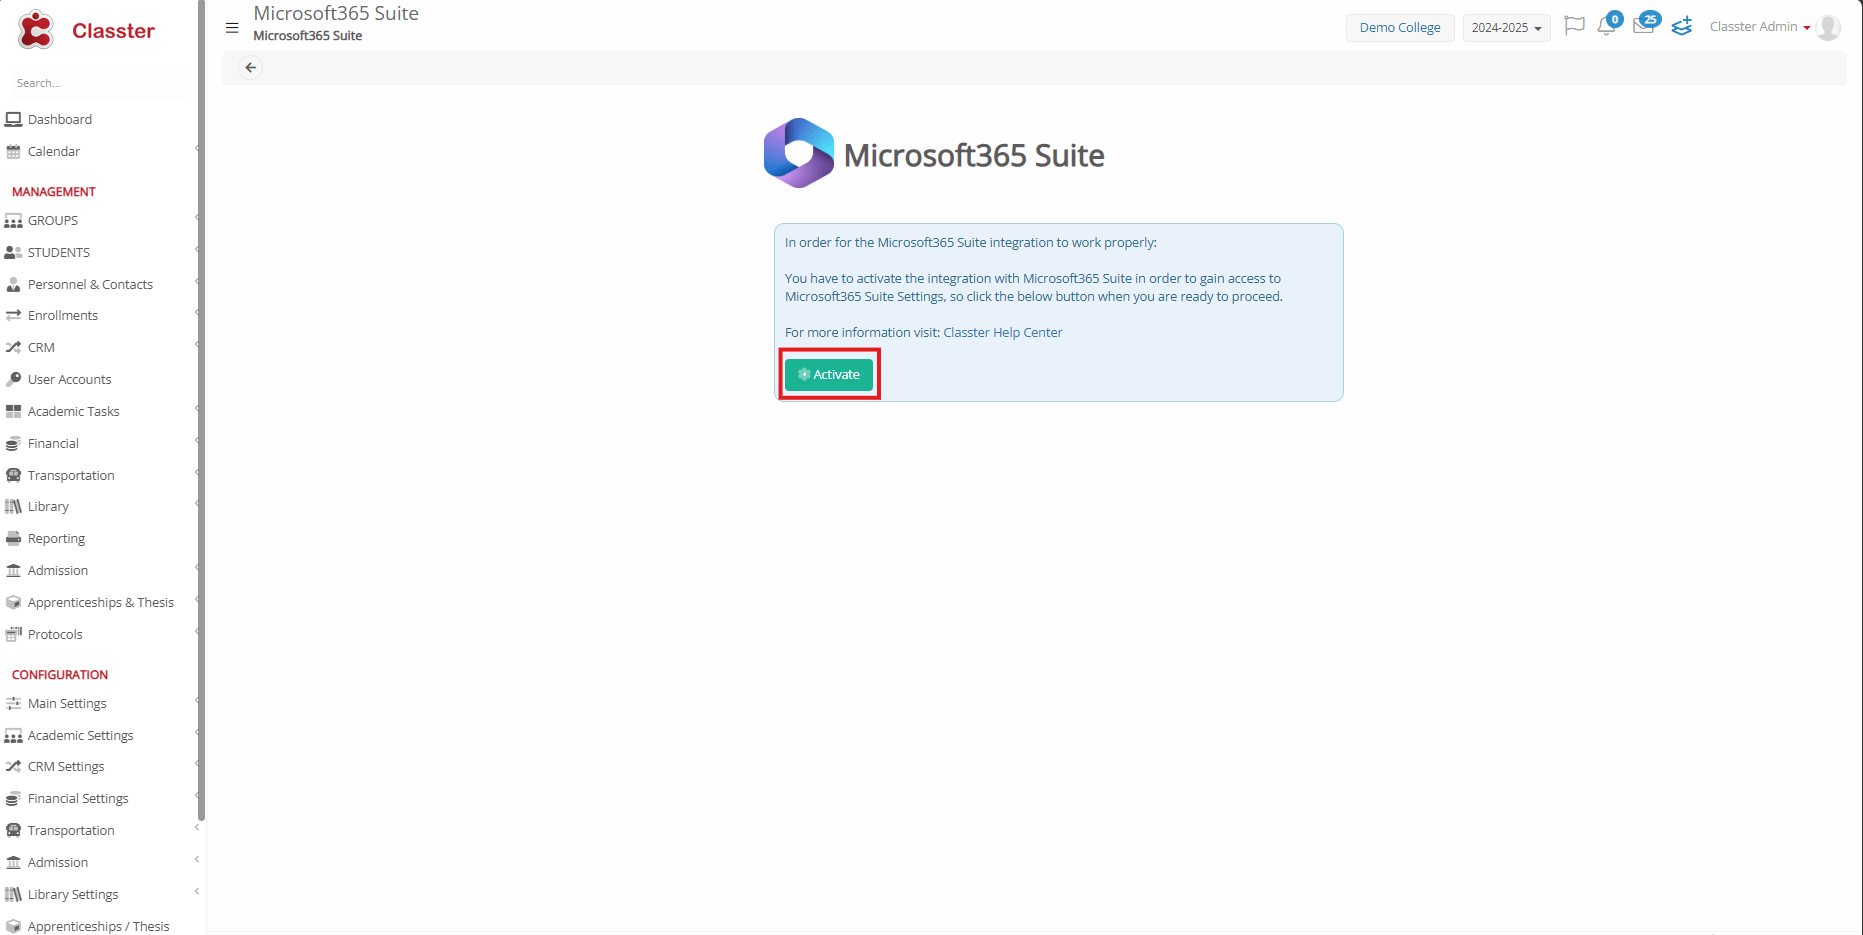The image size is (1863, 935).
Task: Toggle the hamburger sidebar menu
Action: pos(232,28)
